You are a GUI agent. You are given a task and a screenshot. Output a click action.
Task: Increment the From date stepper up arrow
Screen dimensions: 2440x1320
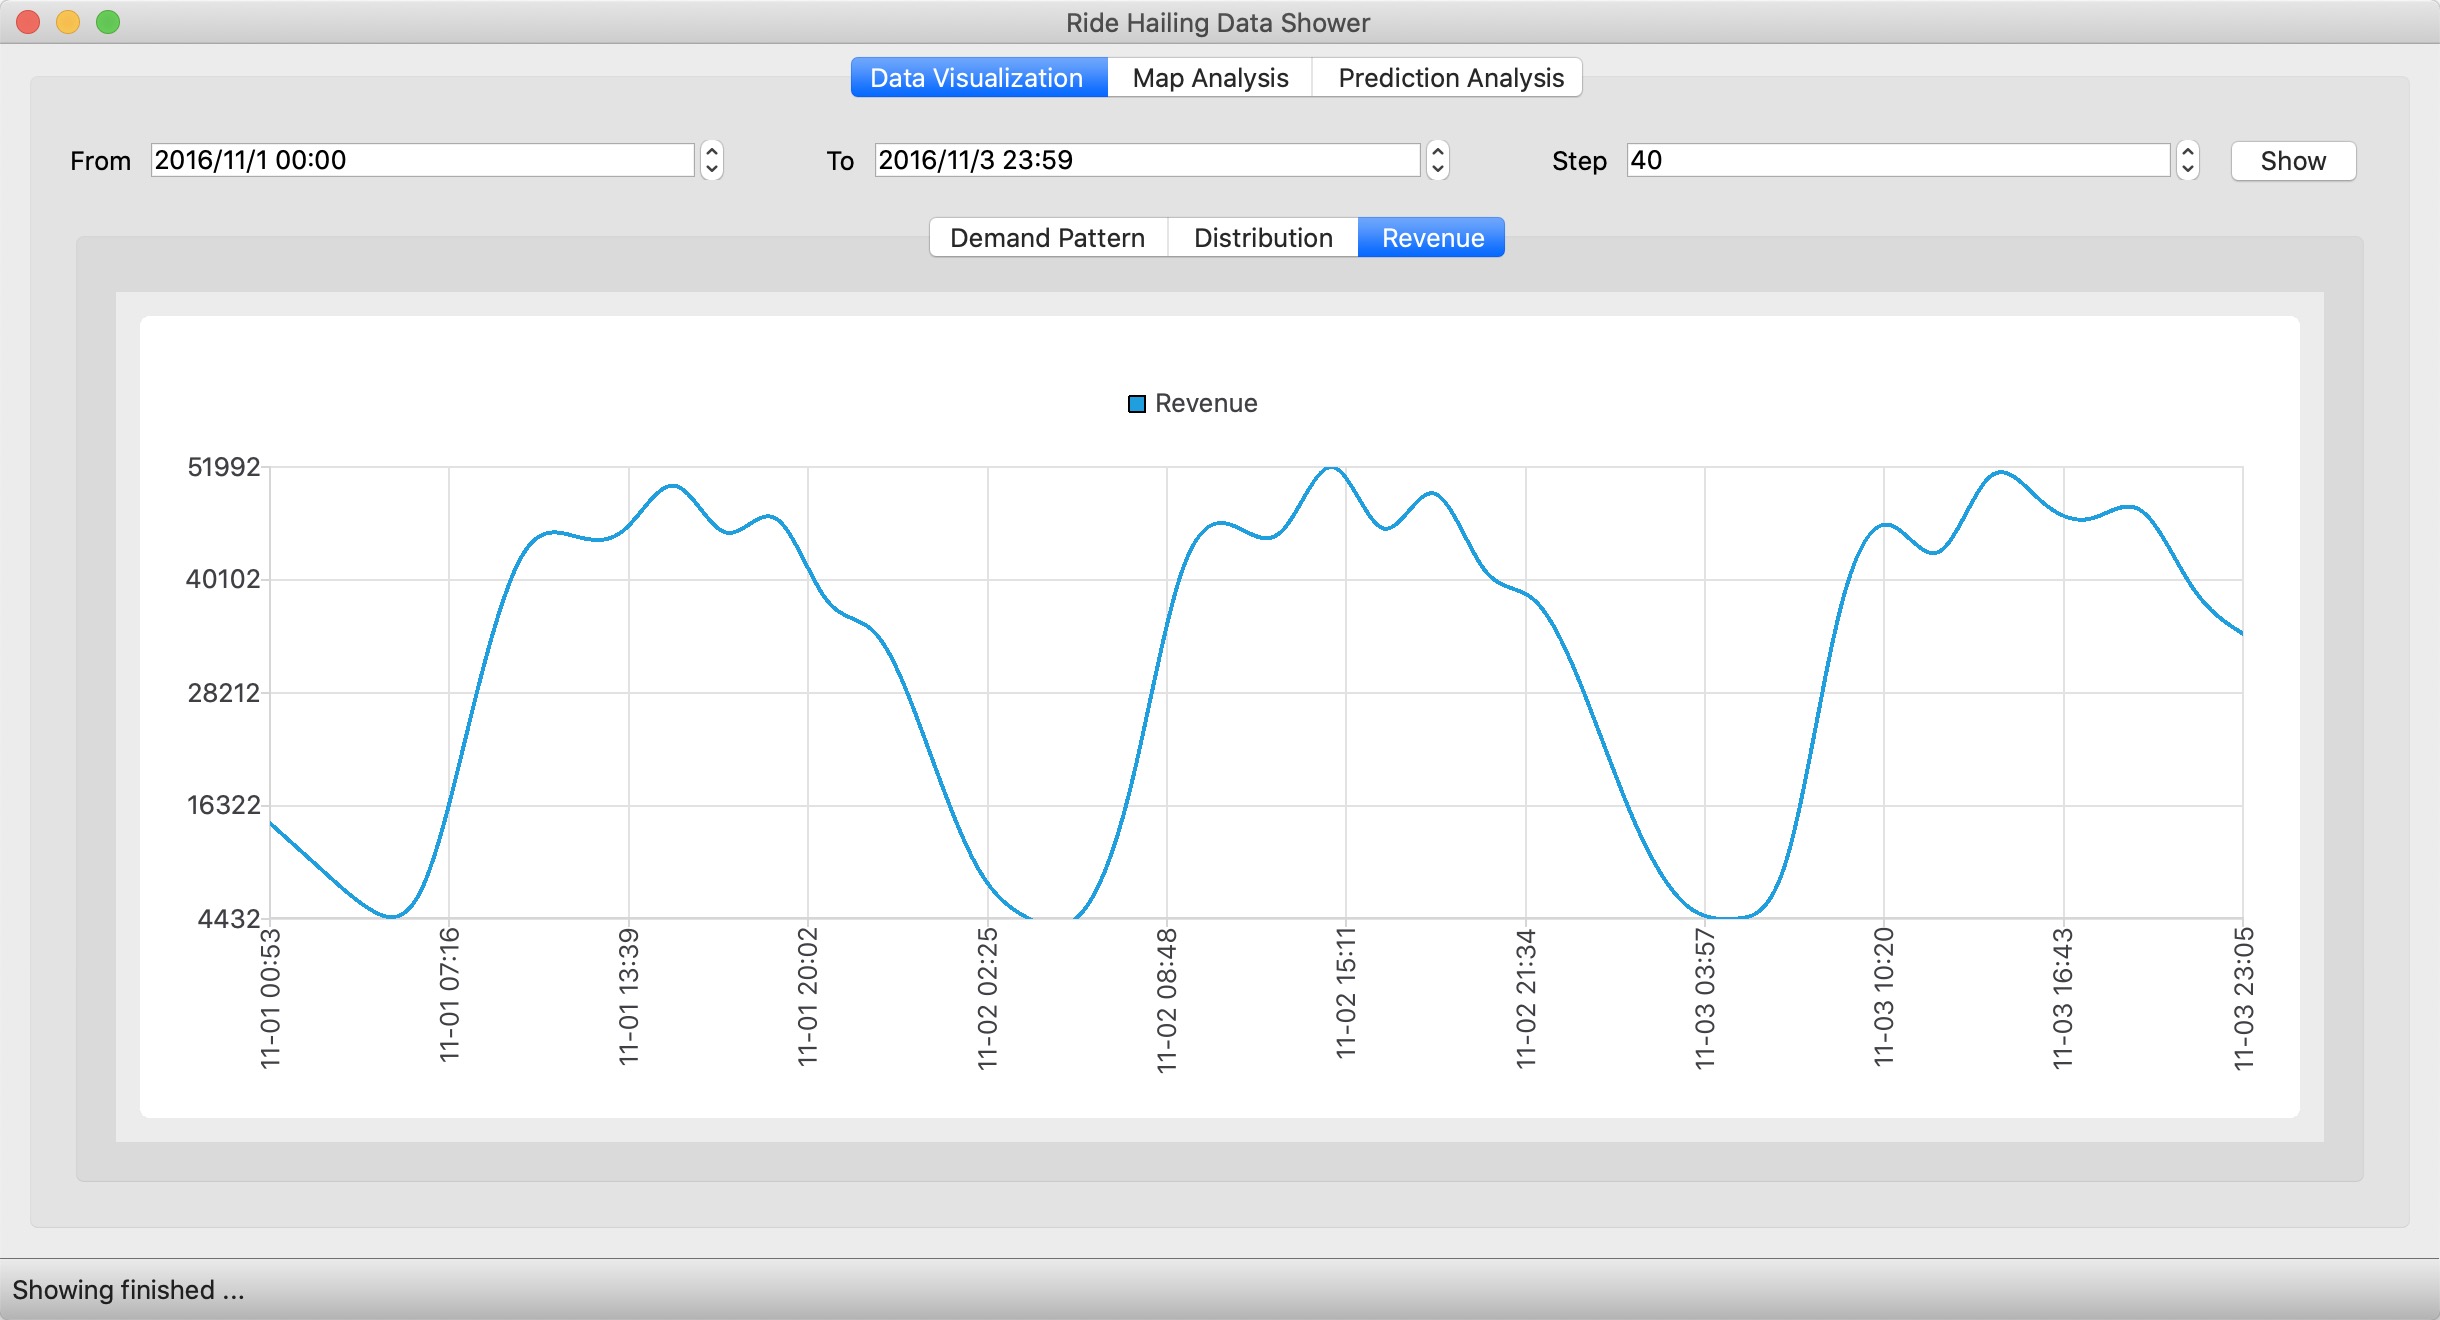pos(712,152)
